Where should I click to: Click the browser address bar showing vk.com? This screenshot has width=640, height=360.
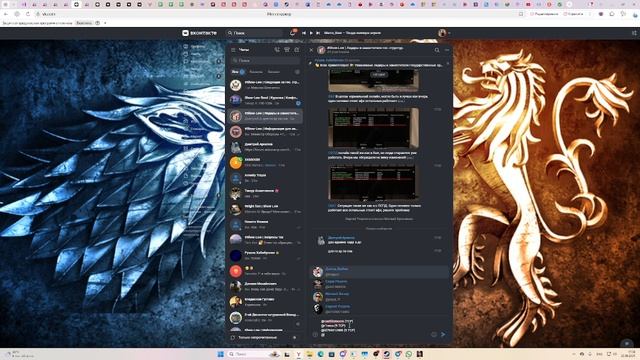click(x=278, y=14)
